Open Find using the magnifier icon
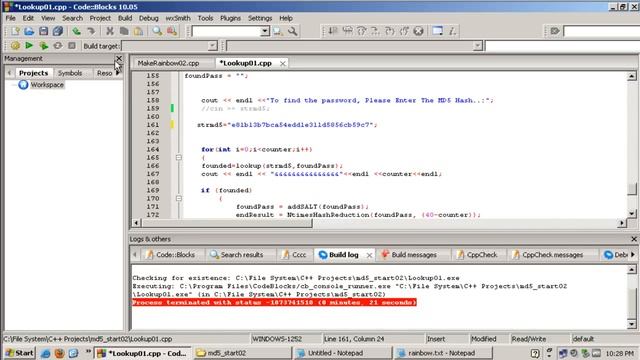This screenshot has width=640, height=360. point(157,31)
